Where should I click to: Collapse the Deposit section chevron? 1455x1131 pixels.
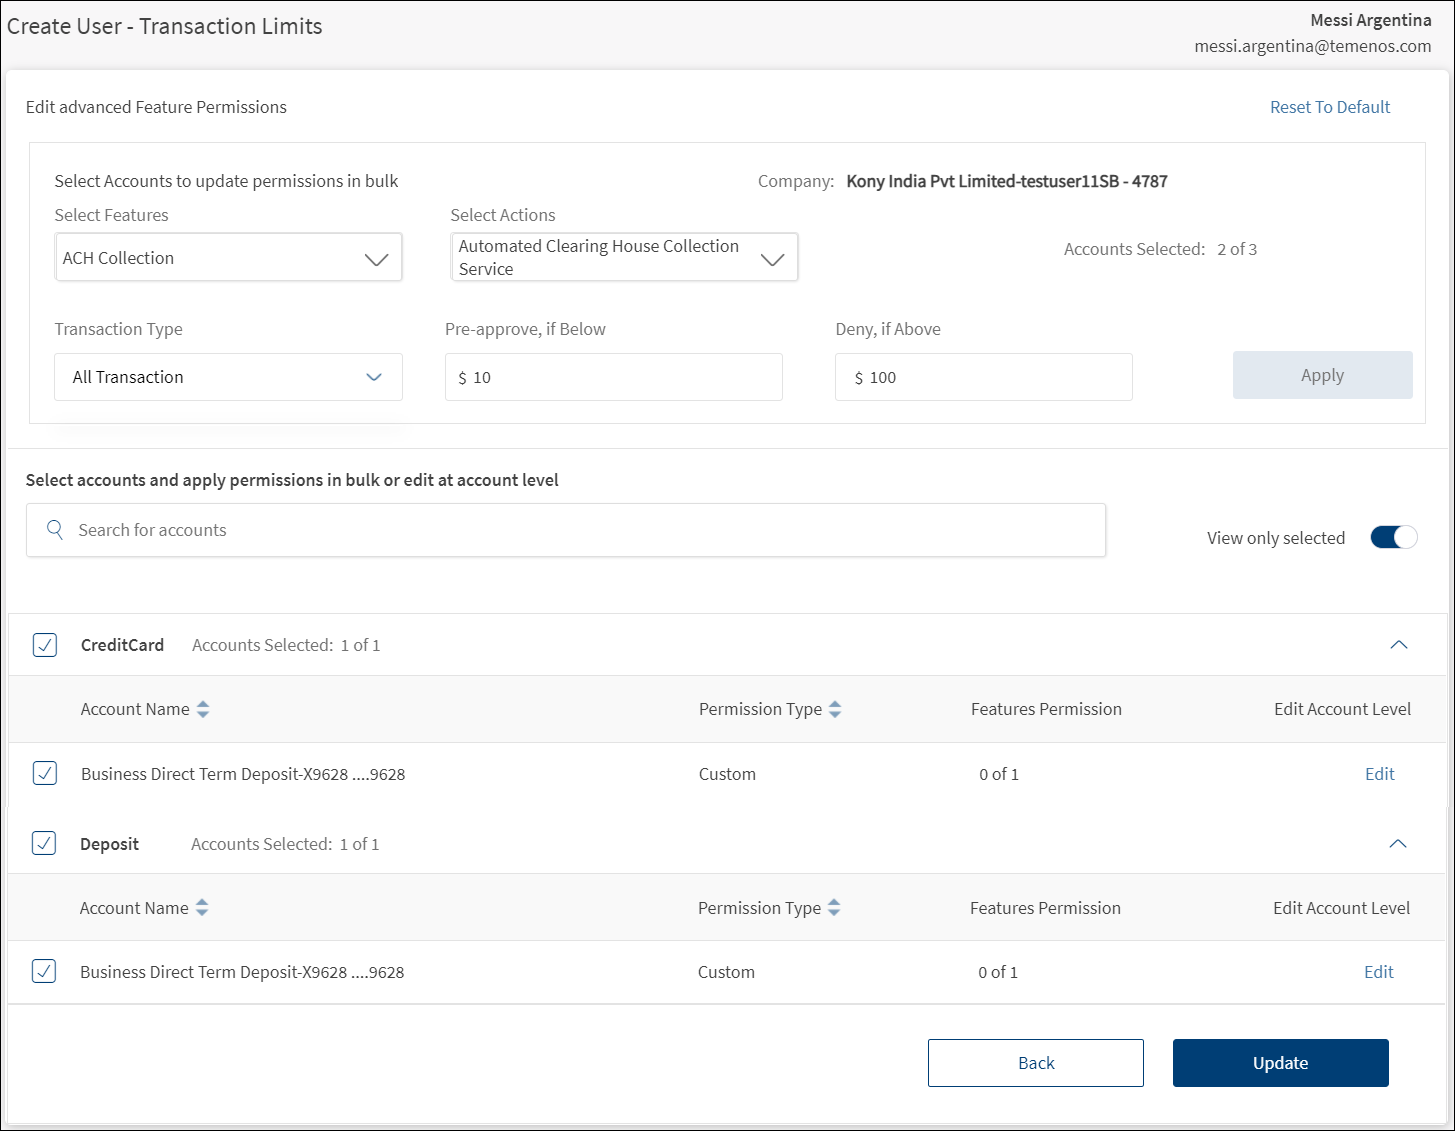coord(1397,844)
